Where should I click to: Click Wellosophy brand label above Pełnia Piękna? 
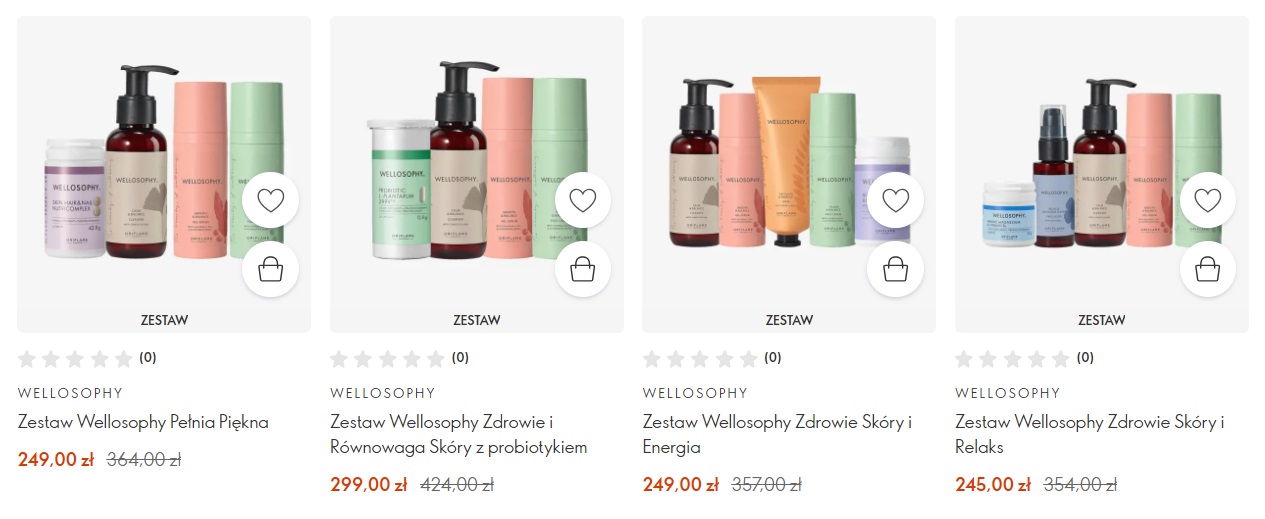click(70, 393)
